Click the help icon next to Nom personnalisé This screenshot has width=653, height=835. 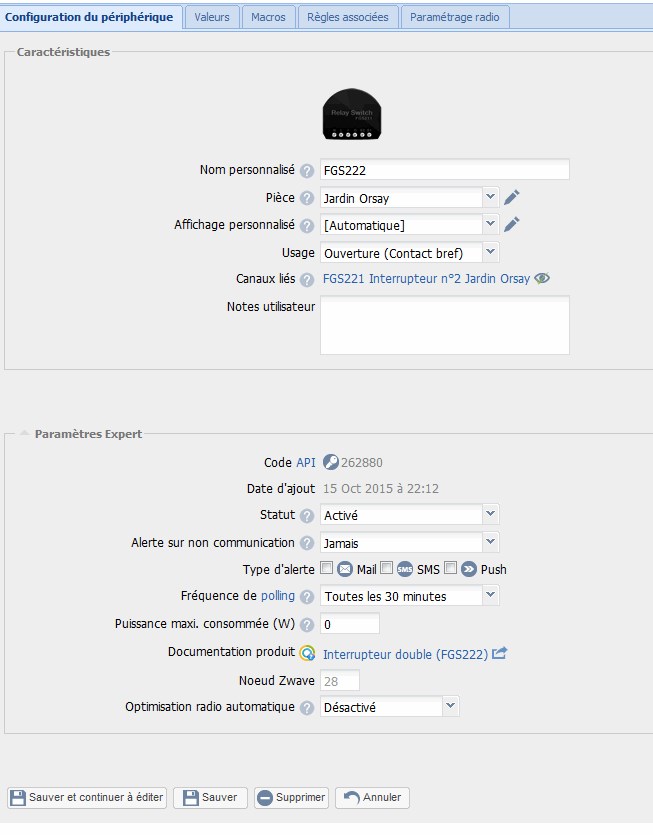point(307,171)
